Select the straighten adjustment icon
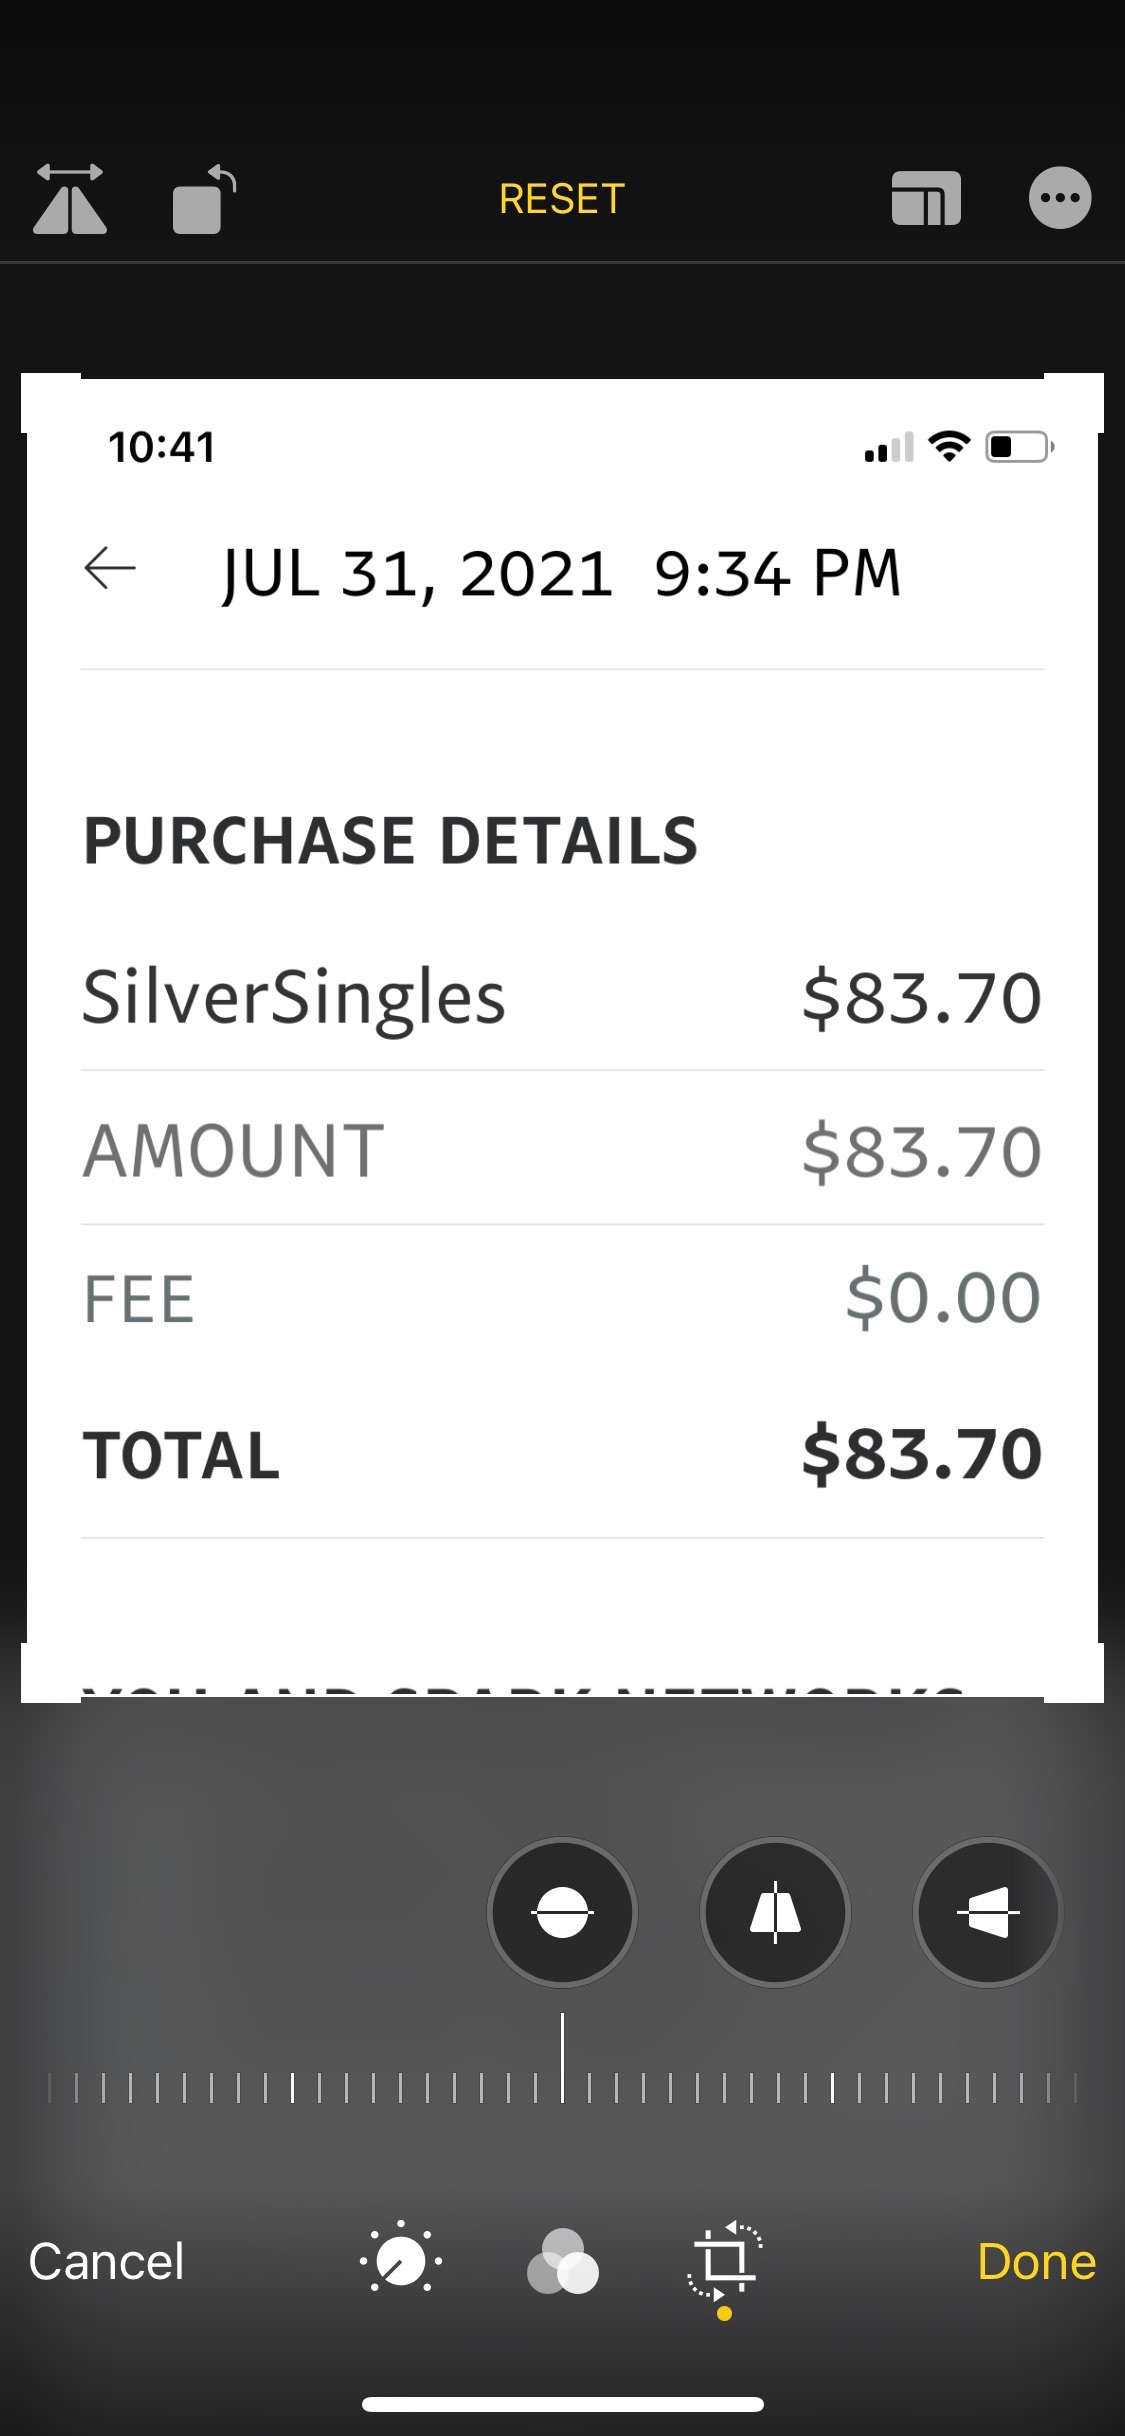 coord(562,1911)
